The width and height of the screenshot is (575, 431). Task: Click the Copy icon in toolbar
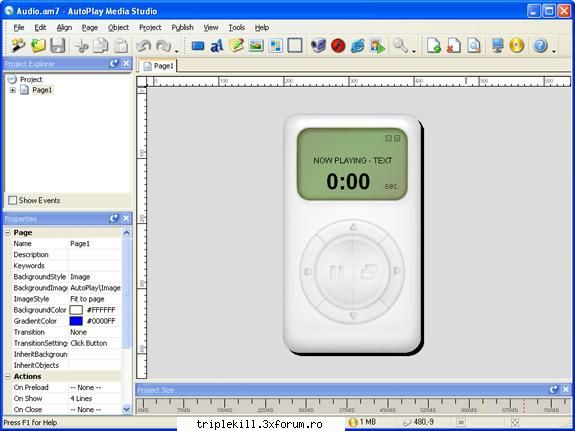coord(101,46)
